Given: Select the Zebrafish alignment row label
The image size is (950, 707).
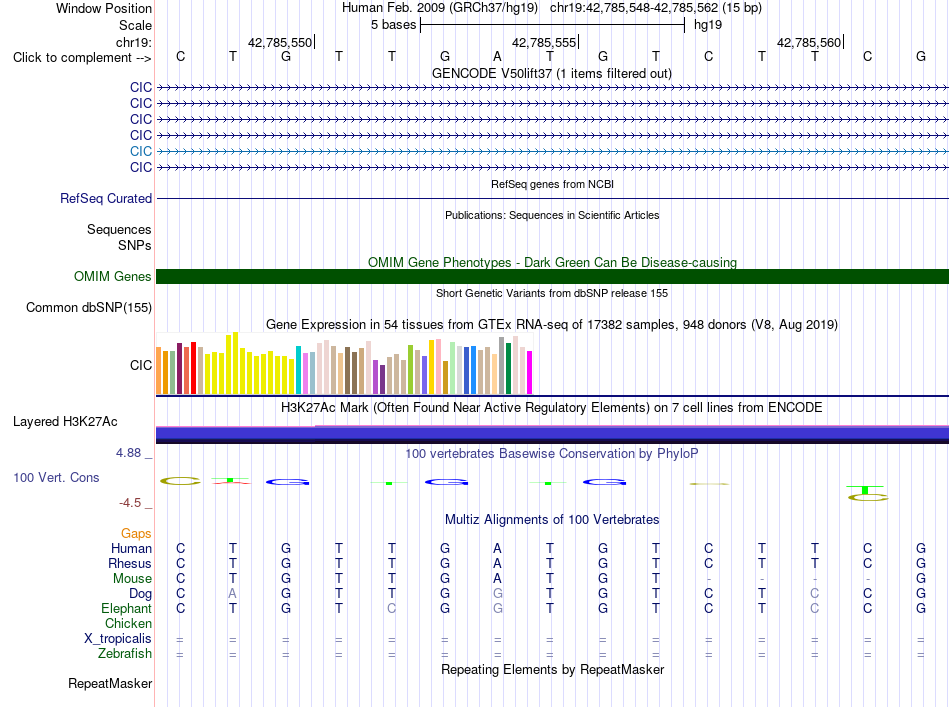Looking at the screenshot, I should click(125, 654).
